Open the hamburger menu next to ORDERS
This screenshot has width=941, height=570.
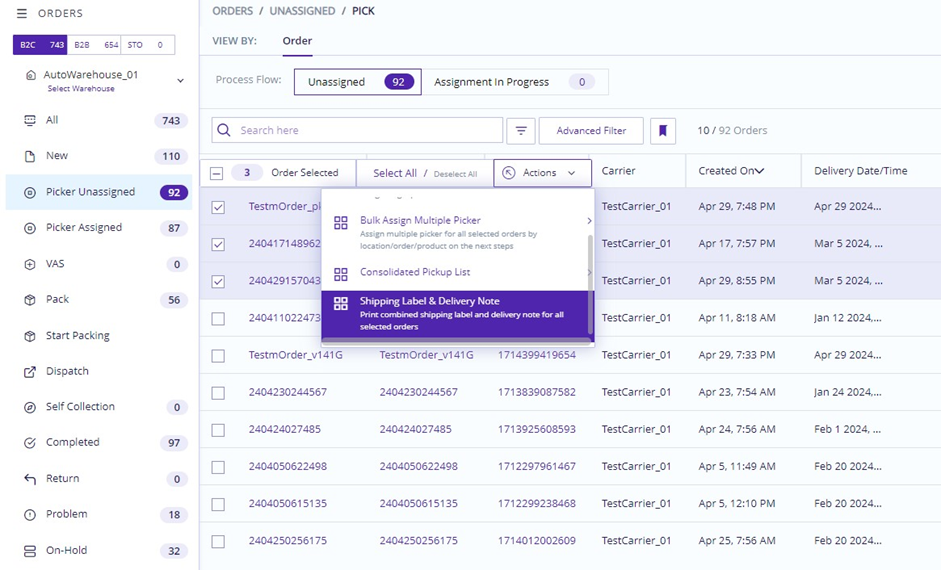[22, 13]
